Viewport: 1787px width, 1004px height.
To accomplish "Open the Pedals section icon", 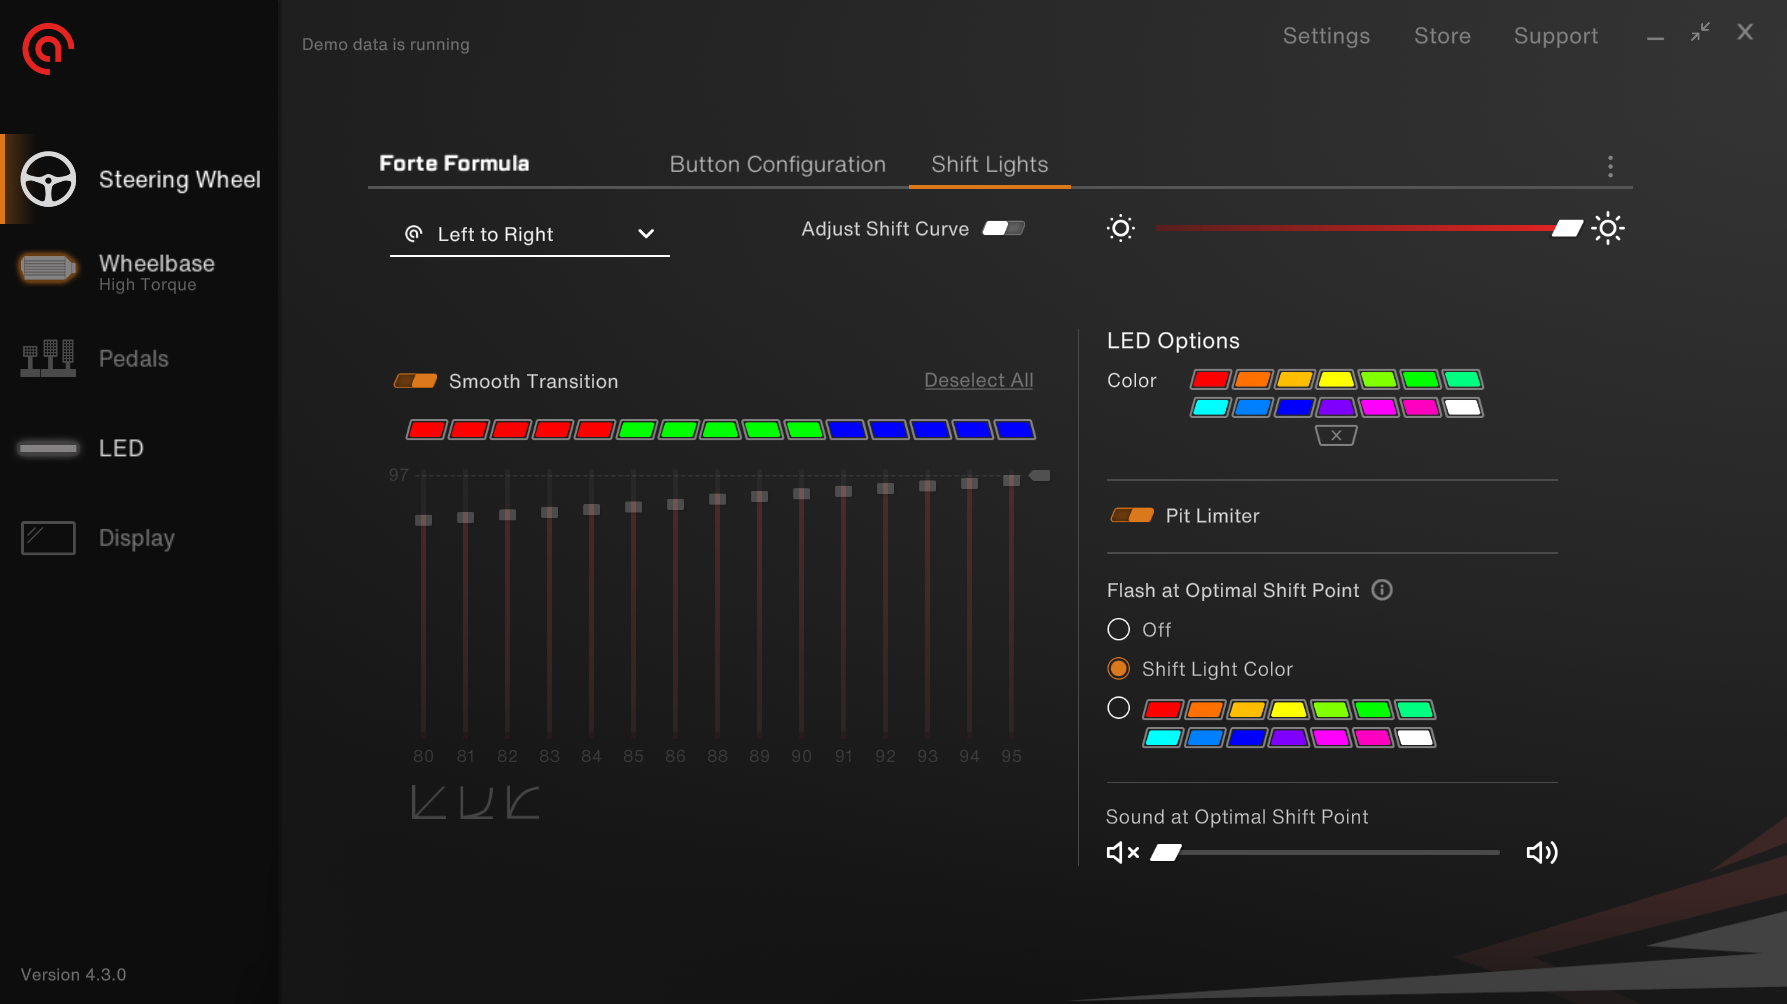I will (x=48, y=358).
